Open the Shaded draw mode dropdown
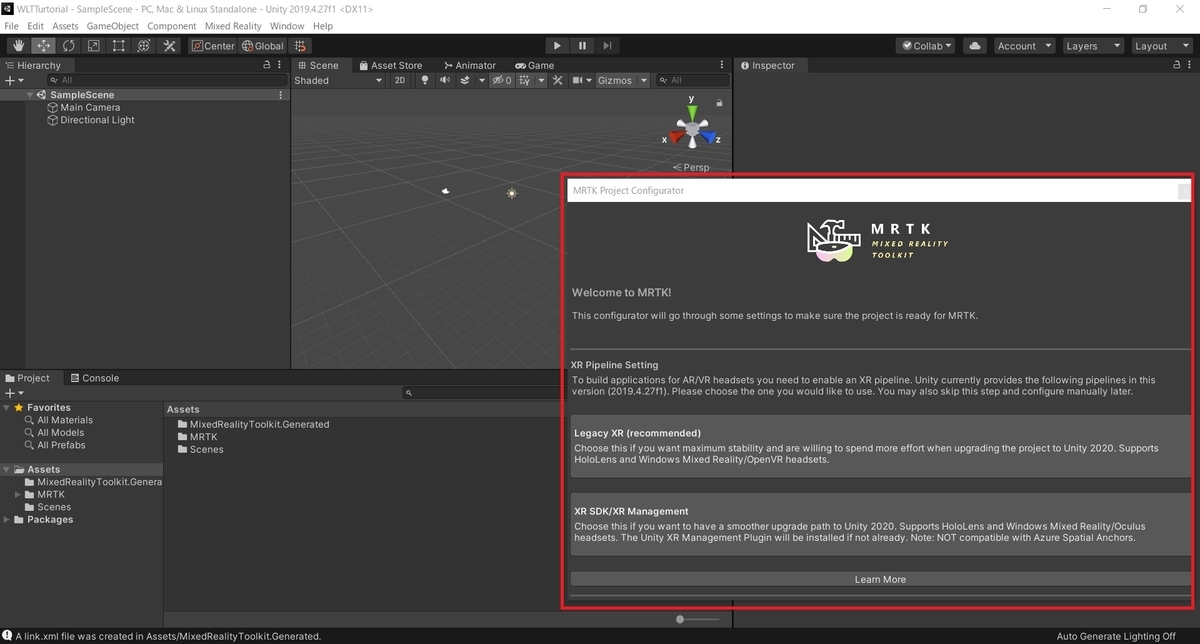The image size is (1200, 644). click(x=338, y=80)
